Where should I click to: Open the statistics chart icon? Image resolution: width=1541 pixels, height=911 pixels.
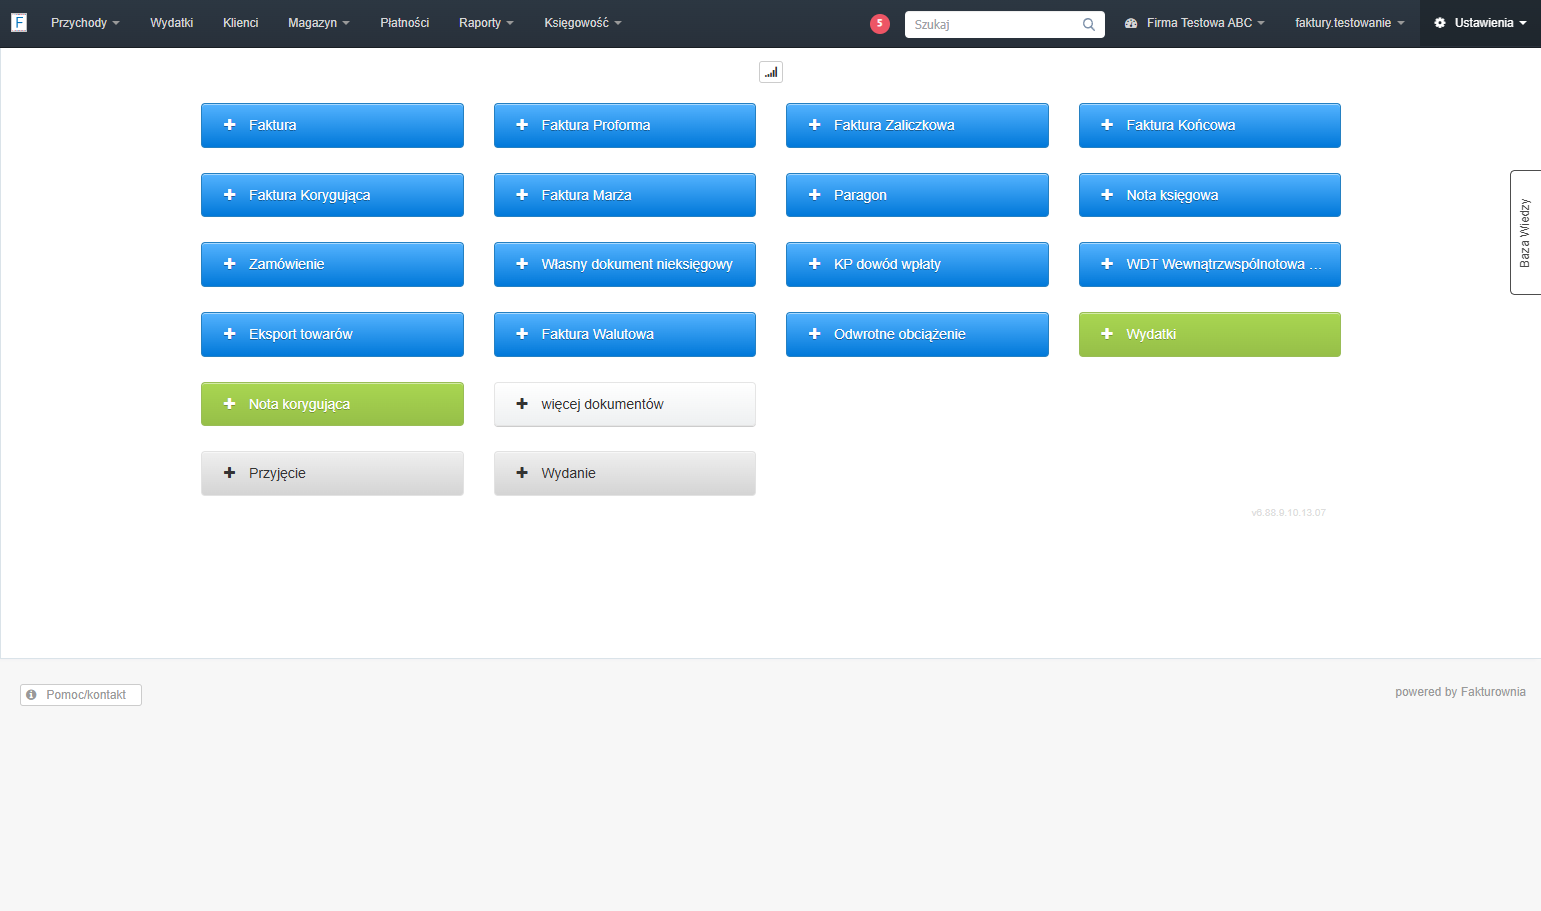click(x=771, y=72)
